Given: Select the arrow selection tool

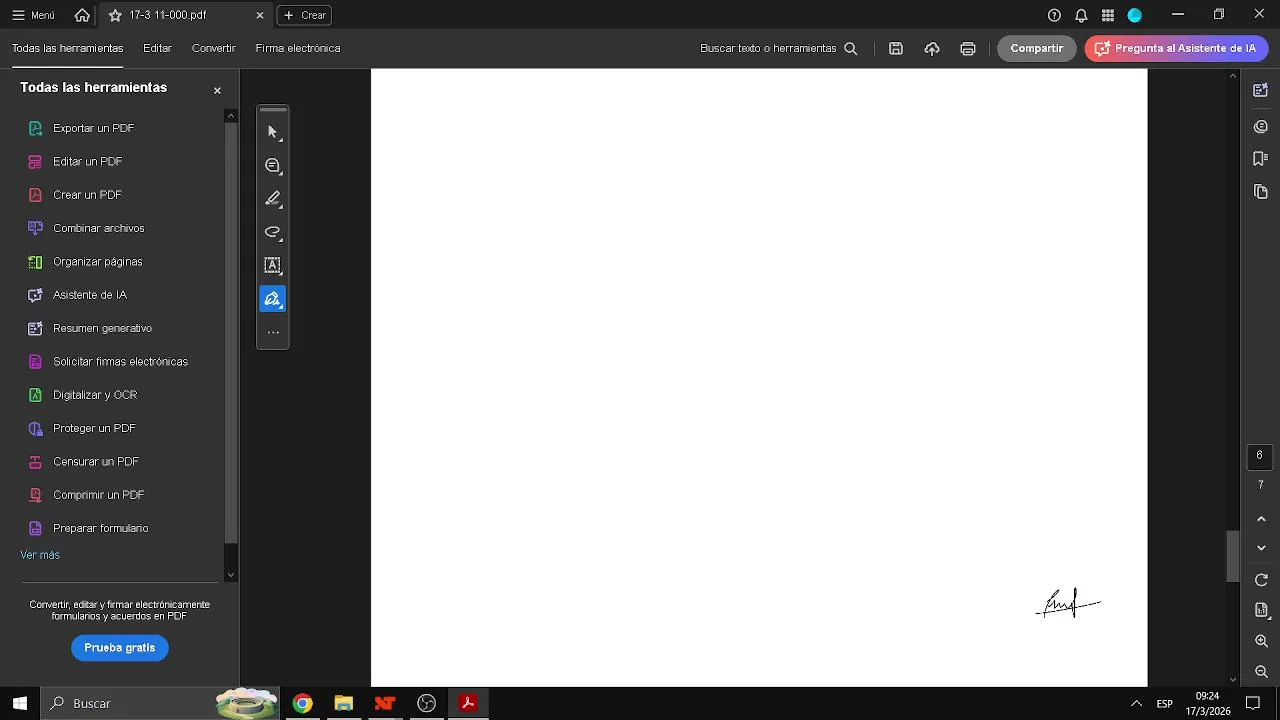Looking at the screenshot, I should (x=273, y=132).
